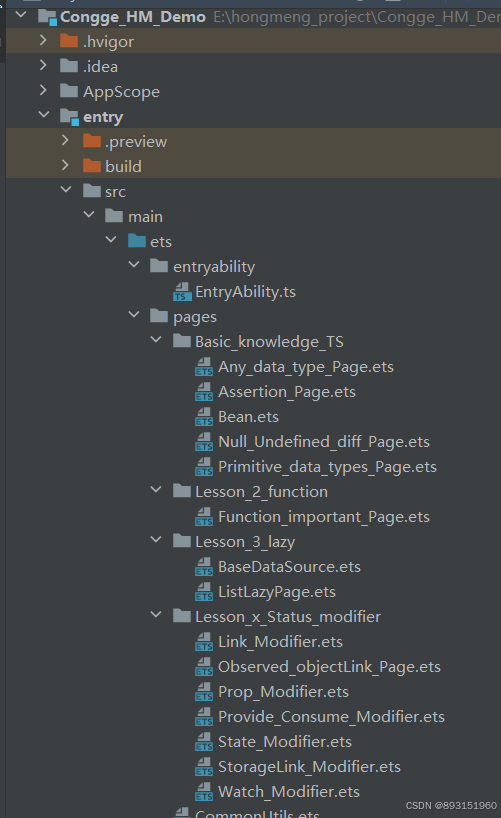Expand the .idea folder
Viewport: 501px width, 818px height.
[43, 65]
